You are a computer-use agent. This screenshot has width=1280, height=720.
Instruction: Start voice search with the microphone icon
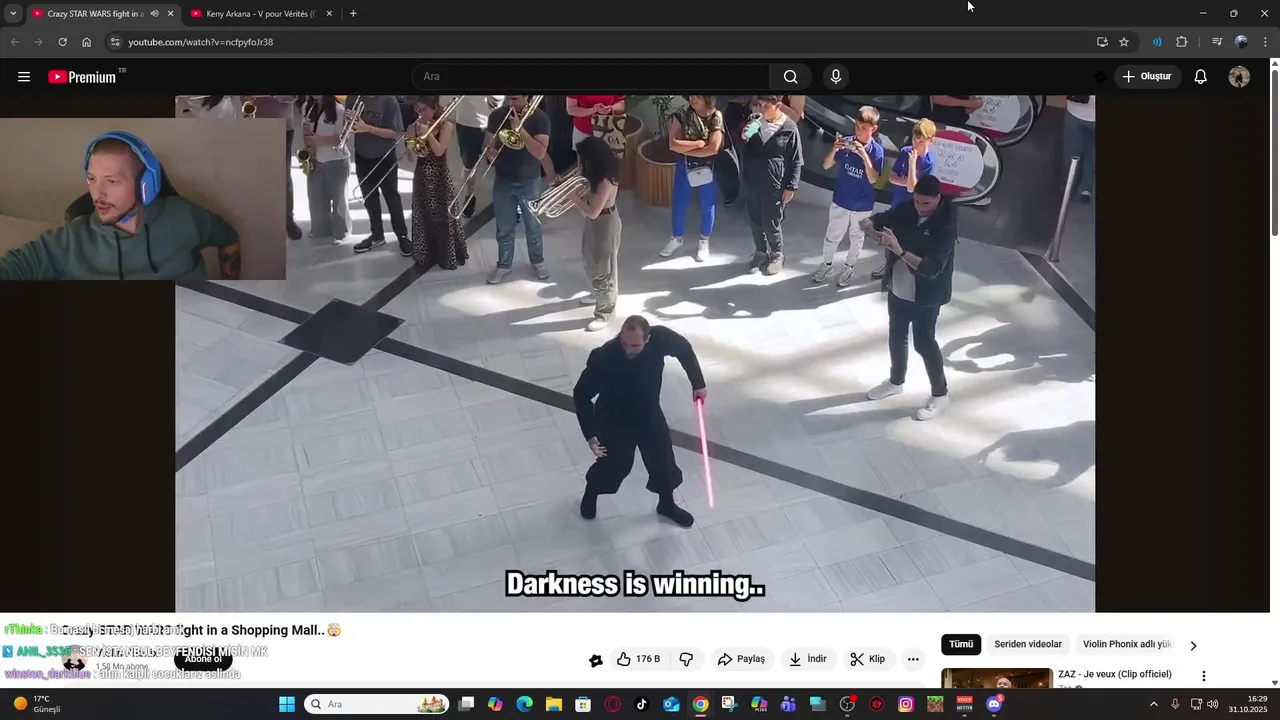[836, 77]
